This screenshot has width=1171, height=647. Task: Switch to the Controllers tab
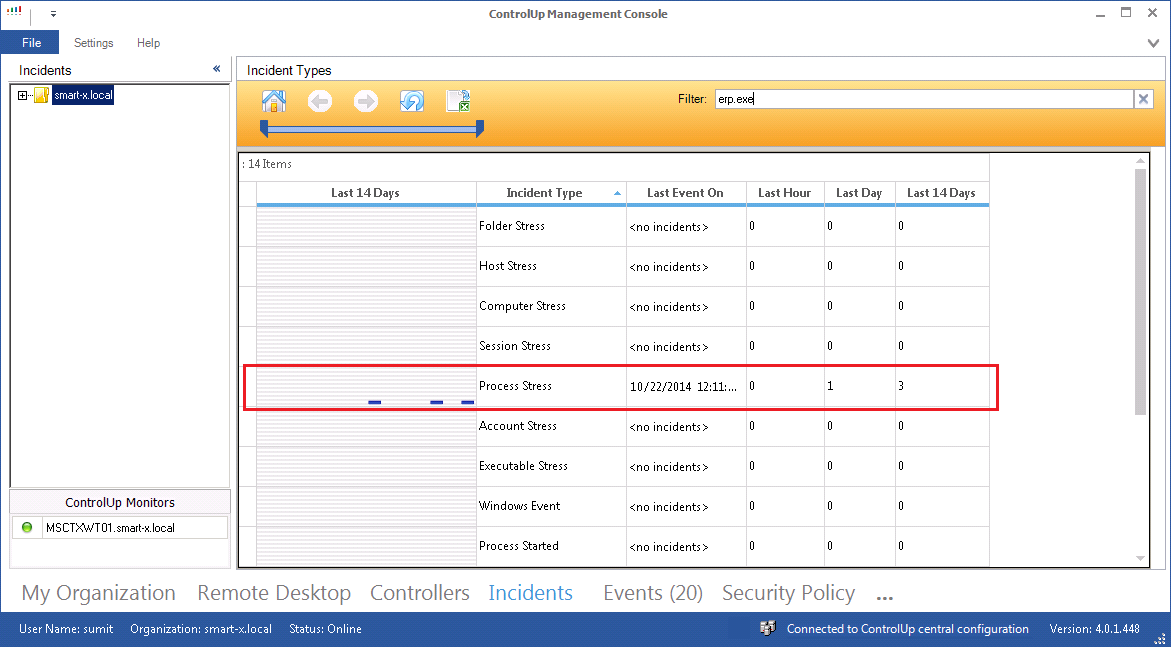point(420,593)
